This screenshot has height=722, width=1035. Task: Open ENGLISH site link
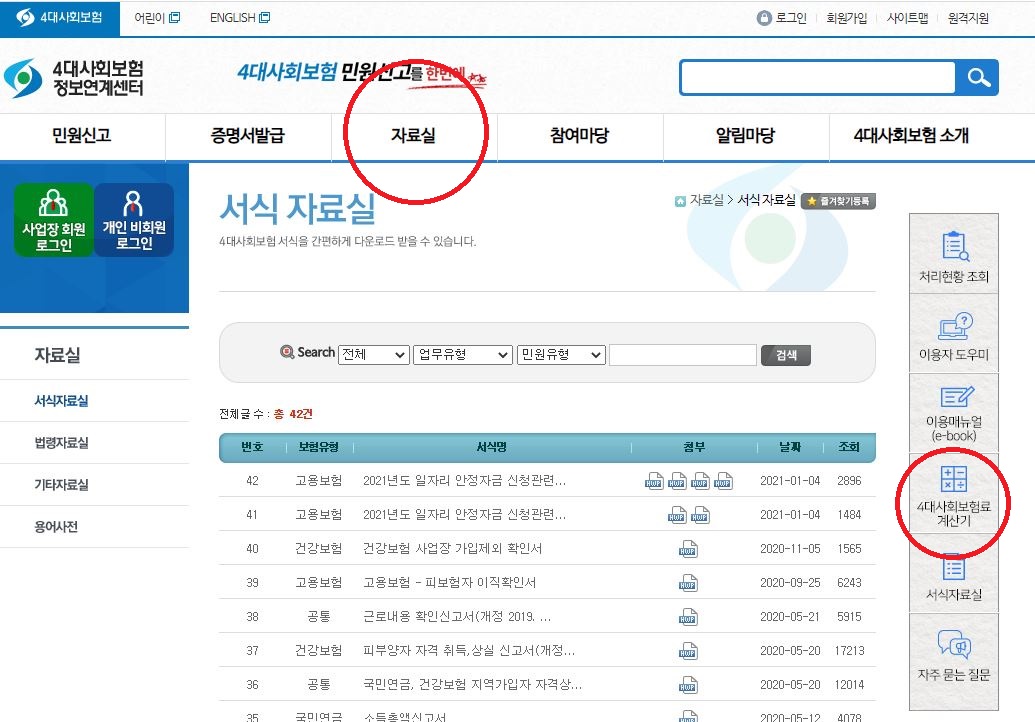(x=240, y=18)
